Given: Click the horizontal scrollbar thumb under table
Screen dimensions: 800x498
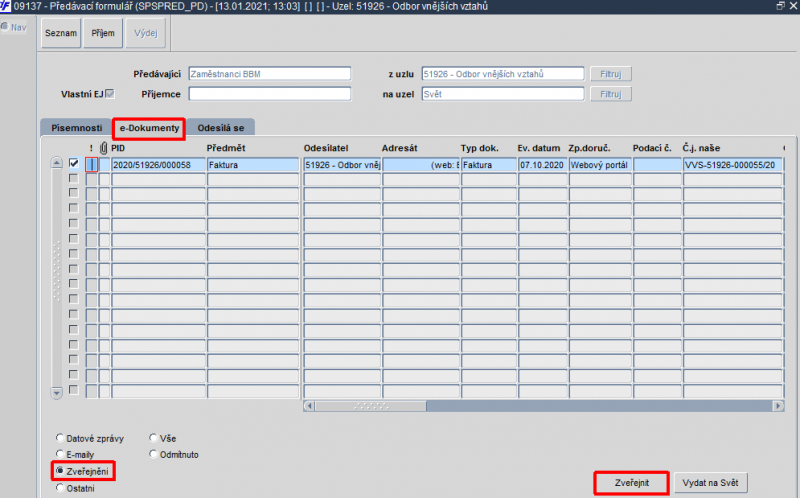Looking at the screenshot, I should pos(371,406).
